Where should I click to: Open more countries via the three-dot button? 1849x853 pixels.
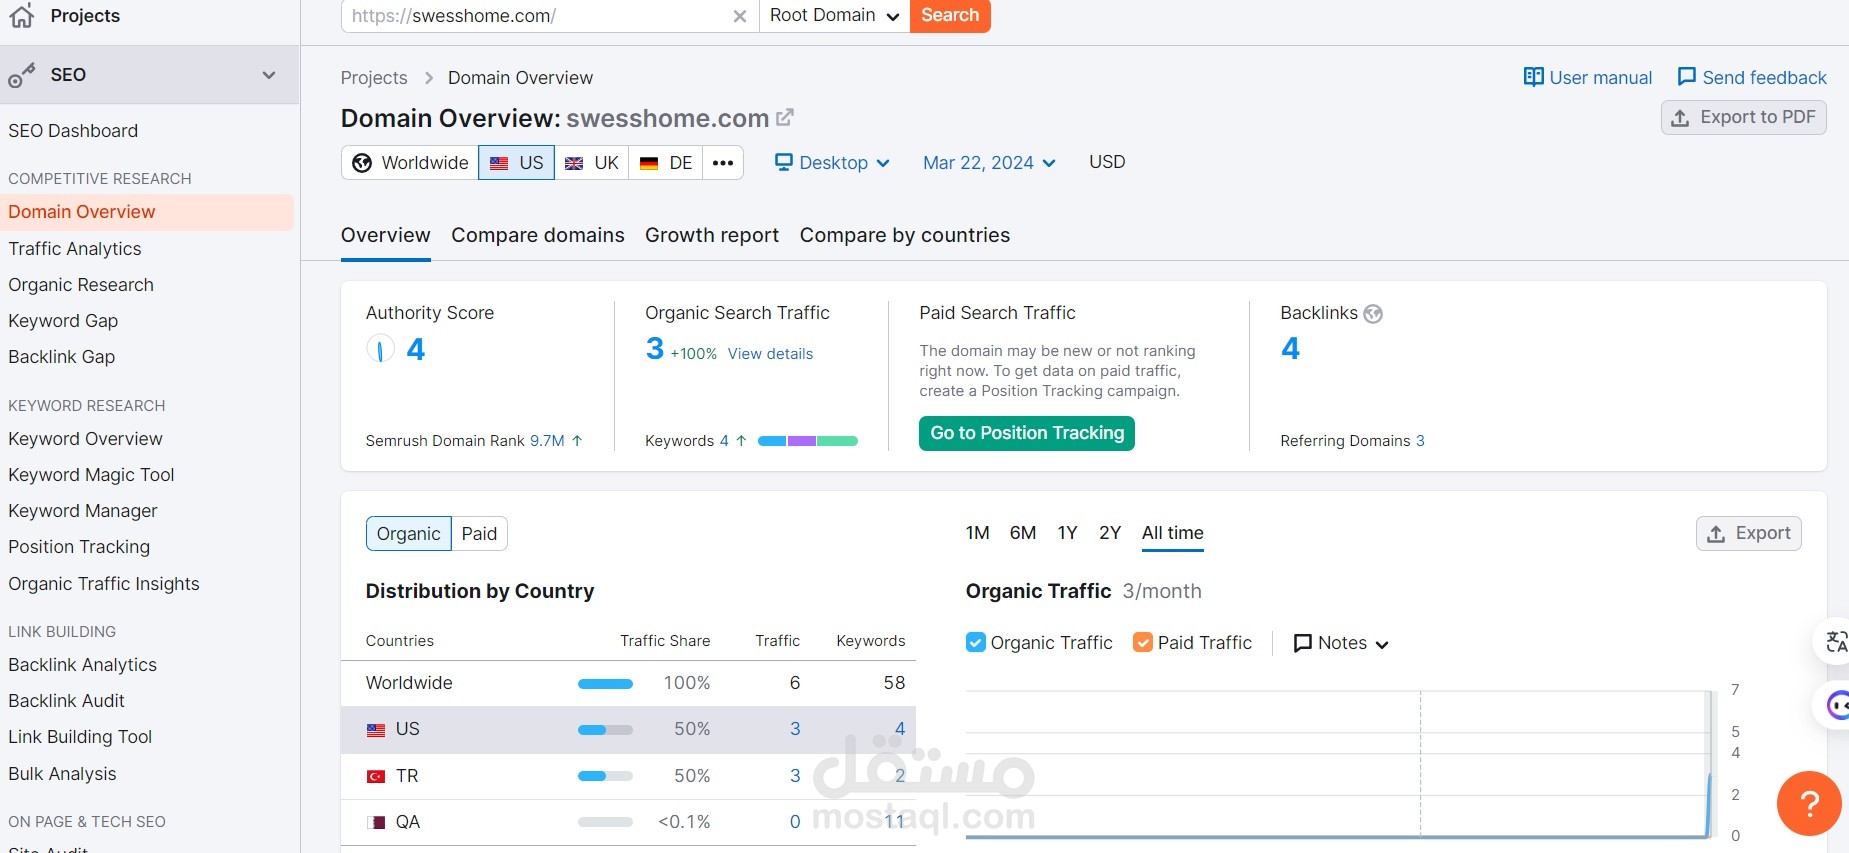(723, 163)
